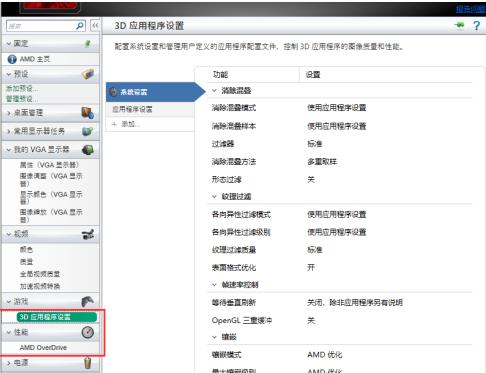Collapse the 游戏 section
Image resolution: width=486 pixels, height=373 pixels.
pyautogui.click(x=9, y=302)
